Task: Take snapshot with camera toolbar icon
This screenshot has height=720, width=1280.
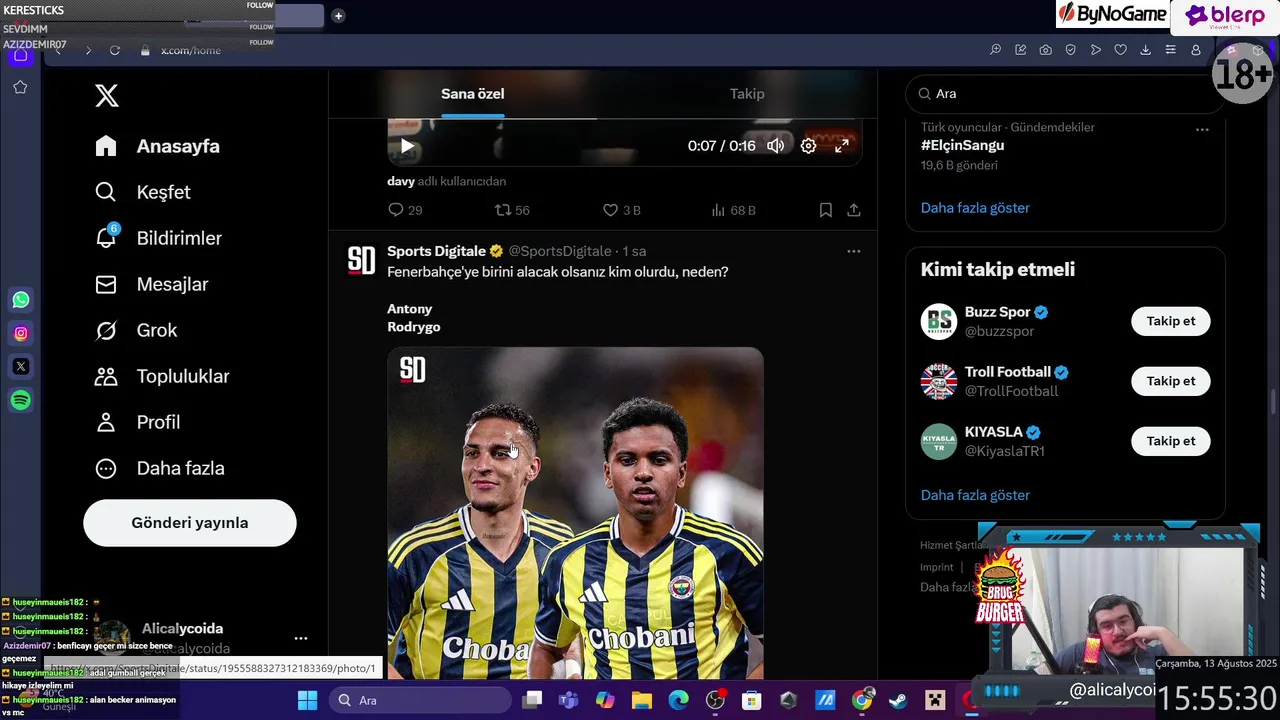Action: [1045, 50]
